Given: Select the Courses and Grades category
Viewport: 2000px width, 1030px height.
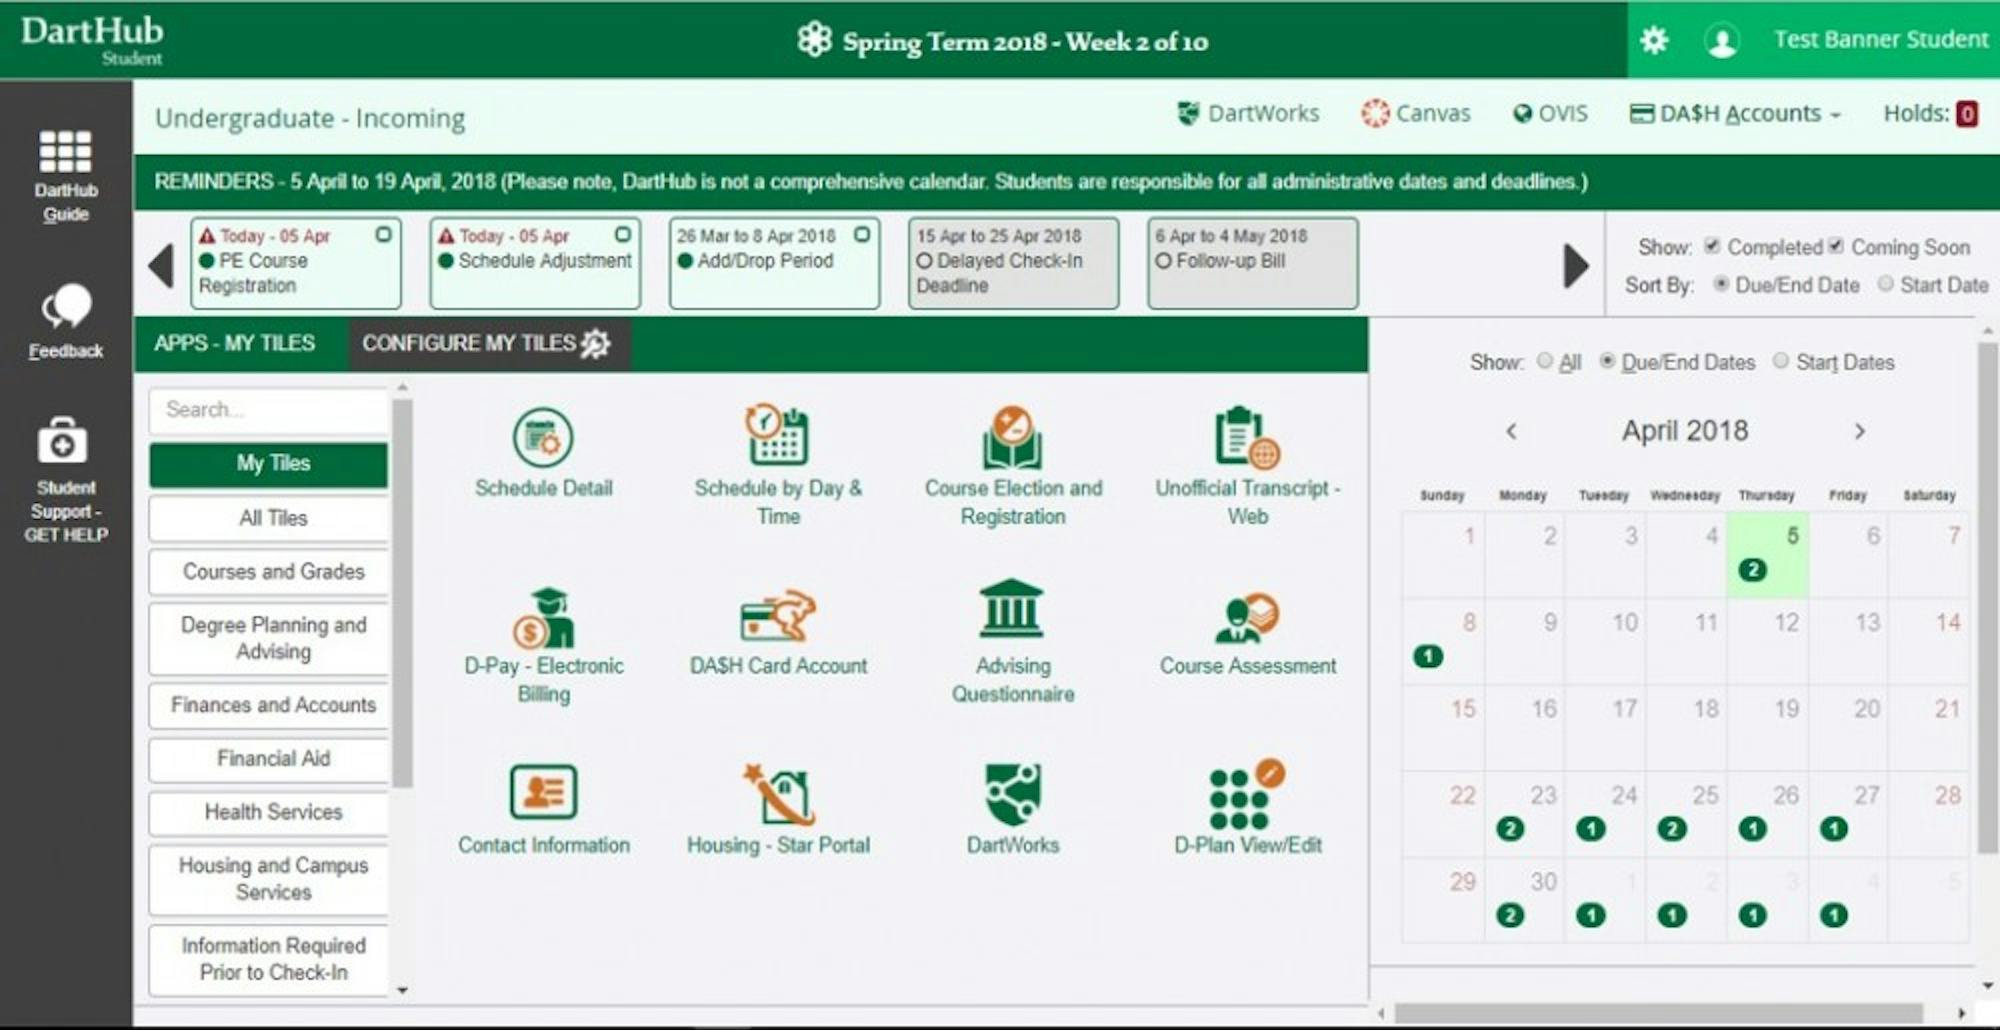Looking at the screenshot, I should [273, 572].
